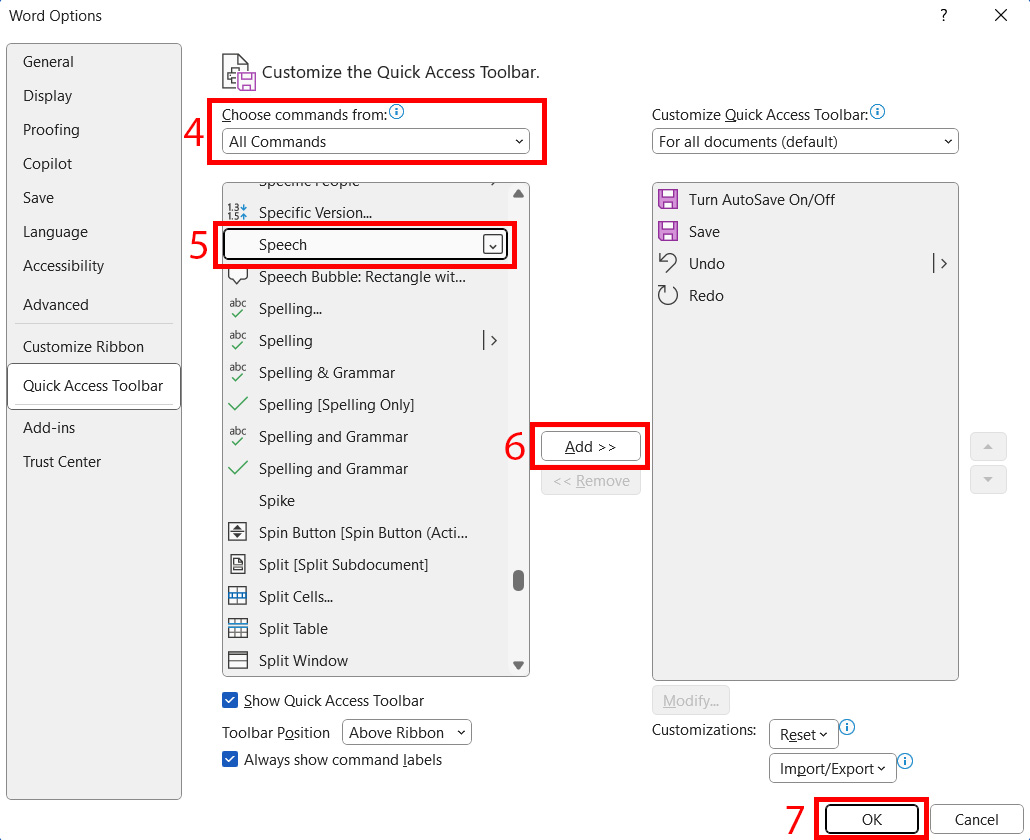Click the Split Table icon
Screen dimensions: 1030x840
click(237, 628)
